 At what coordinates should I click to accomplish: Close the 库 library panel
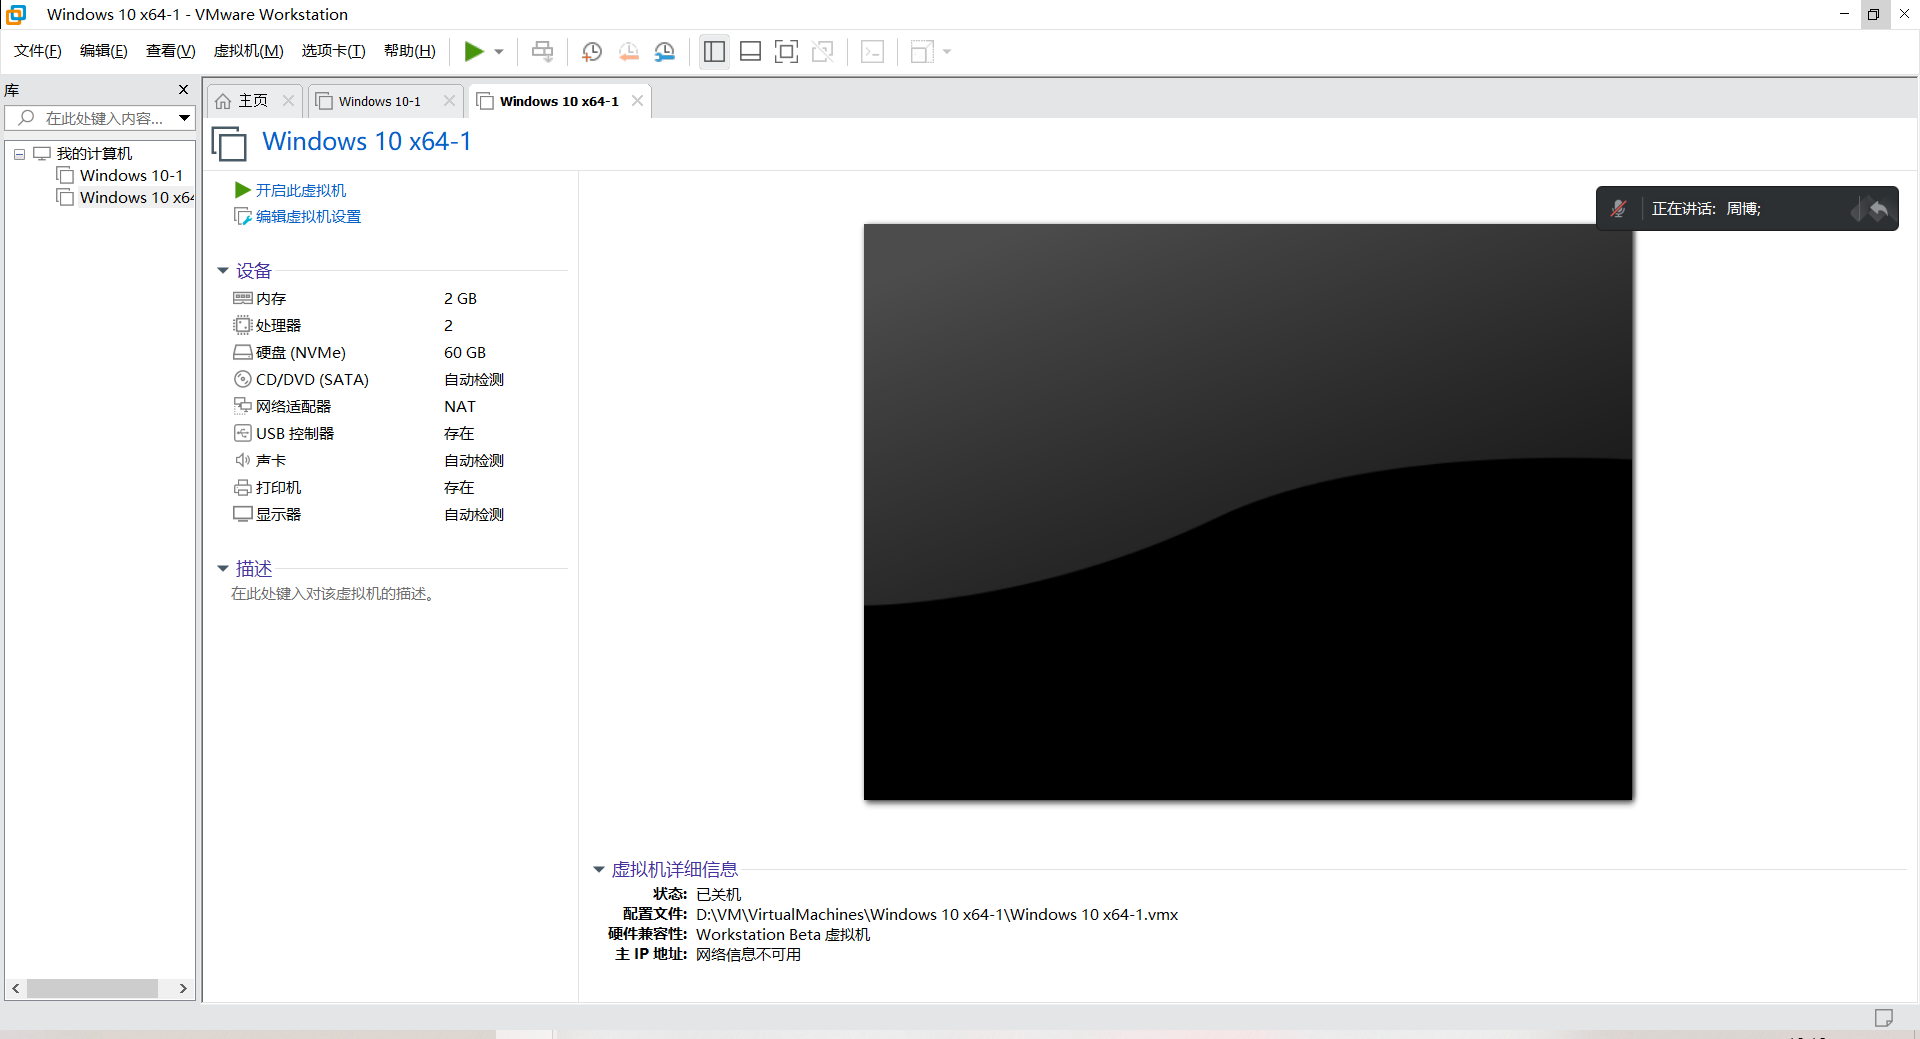[x=183, y=90]
